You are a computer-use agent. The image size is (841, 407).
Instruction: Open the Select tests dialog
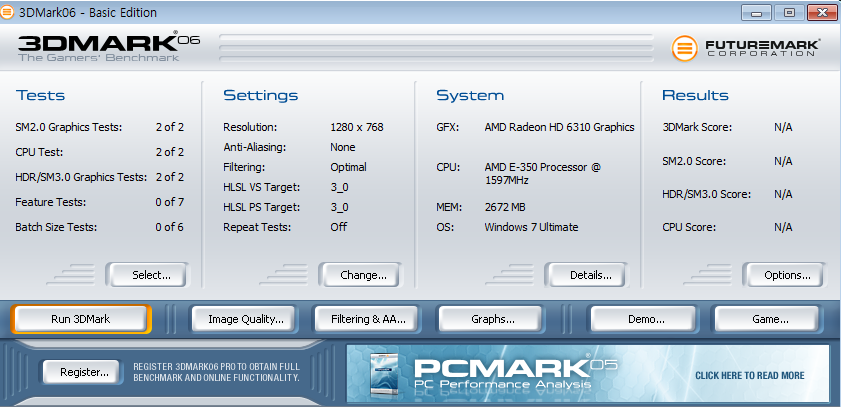pos(147,275)
